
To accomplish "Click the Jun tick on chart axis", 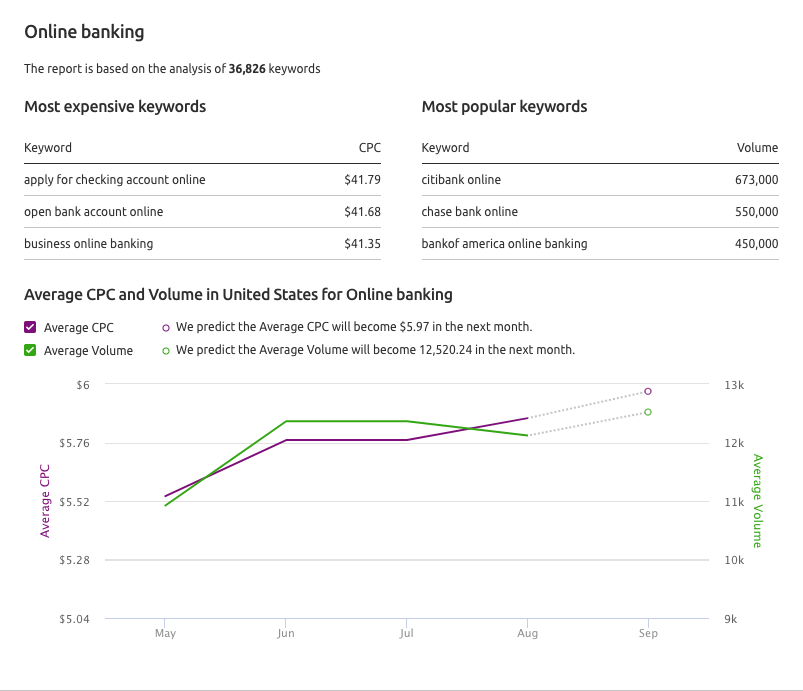I will 286,633.
